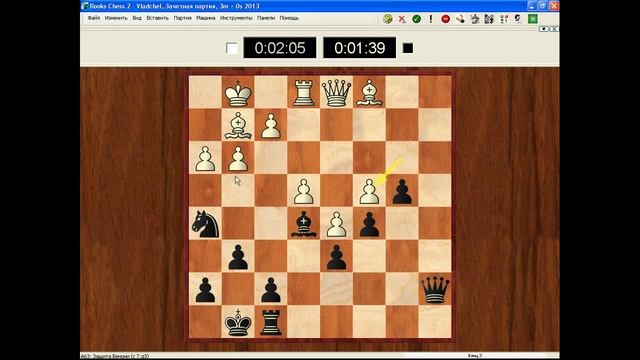
Task: Click the red X toolbar icon
Action: tap(402, 19)
